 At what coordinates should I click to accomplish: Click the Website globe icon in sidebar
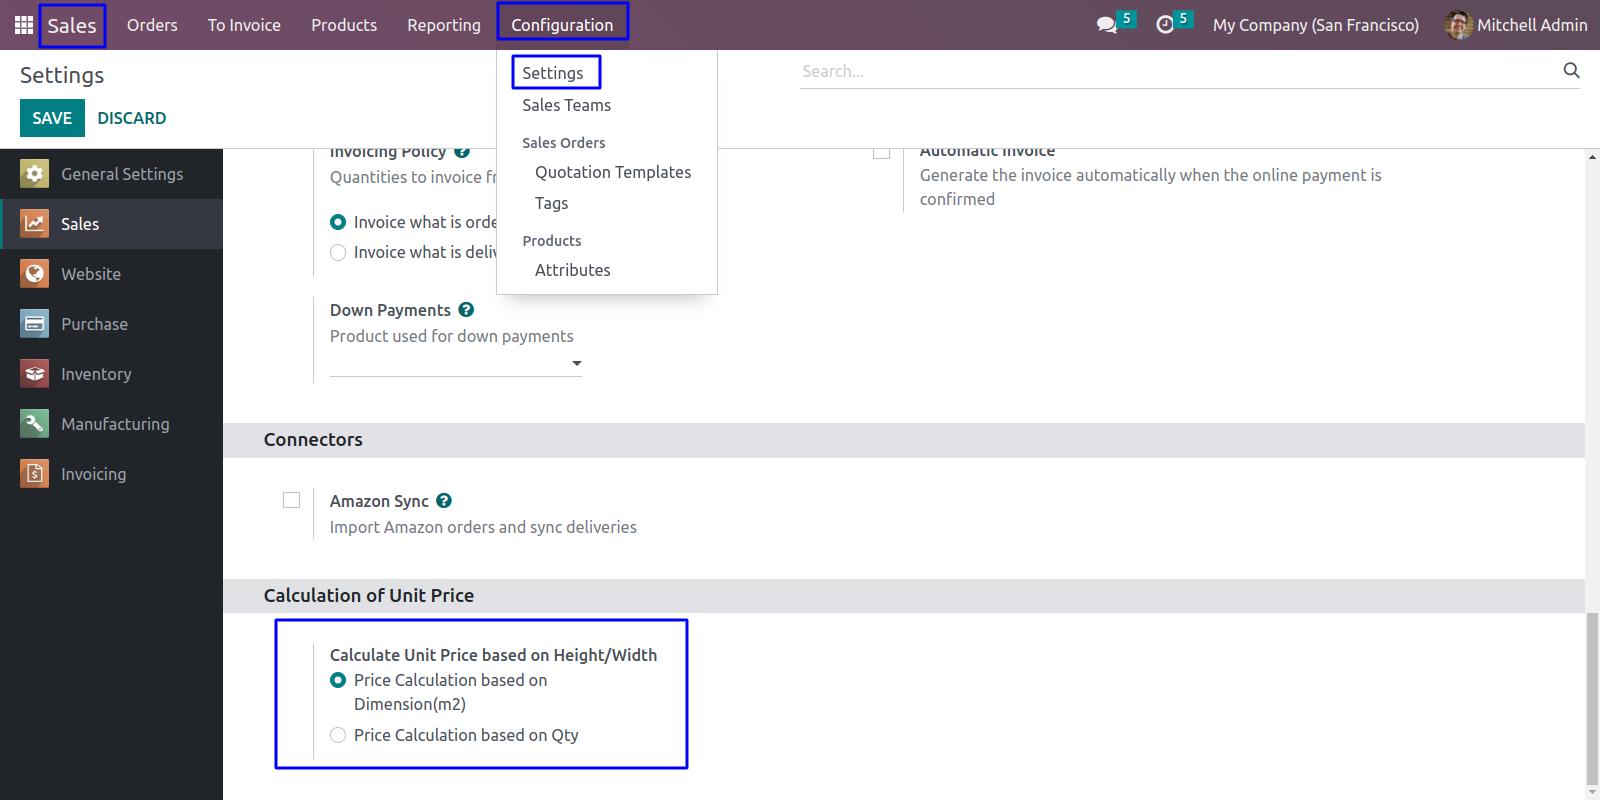click(x=35, y=274)
